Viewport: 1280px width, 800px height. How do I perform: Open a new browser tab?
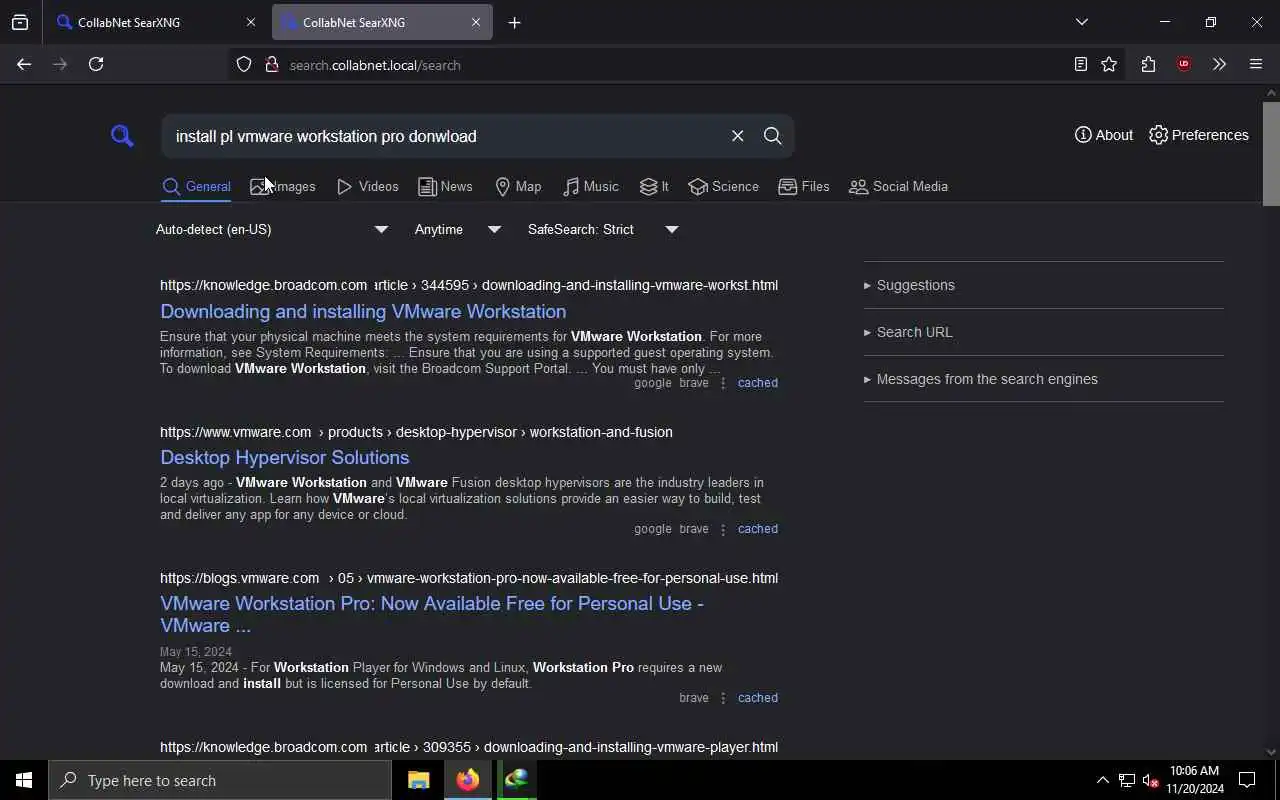pyautogui.click(x=514, y=22)
